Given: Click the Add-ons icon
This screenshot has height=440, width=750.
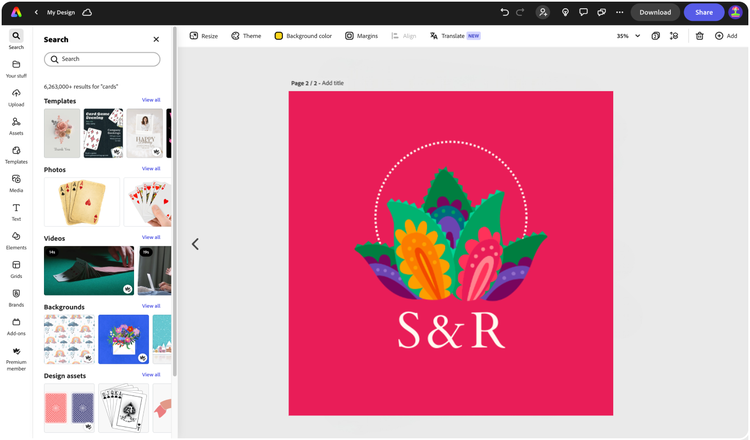Looking at the screenshot, I should (x=16, y=327).
